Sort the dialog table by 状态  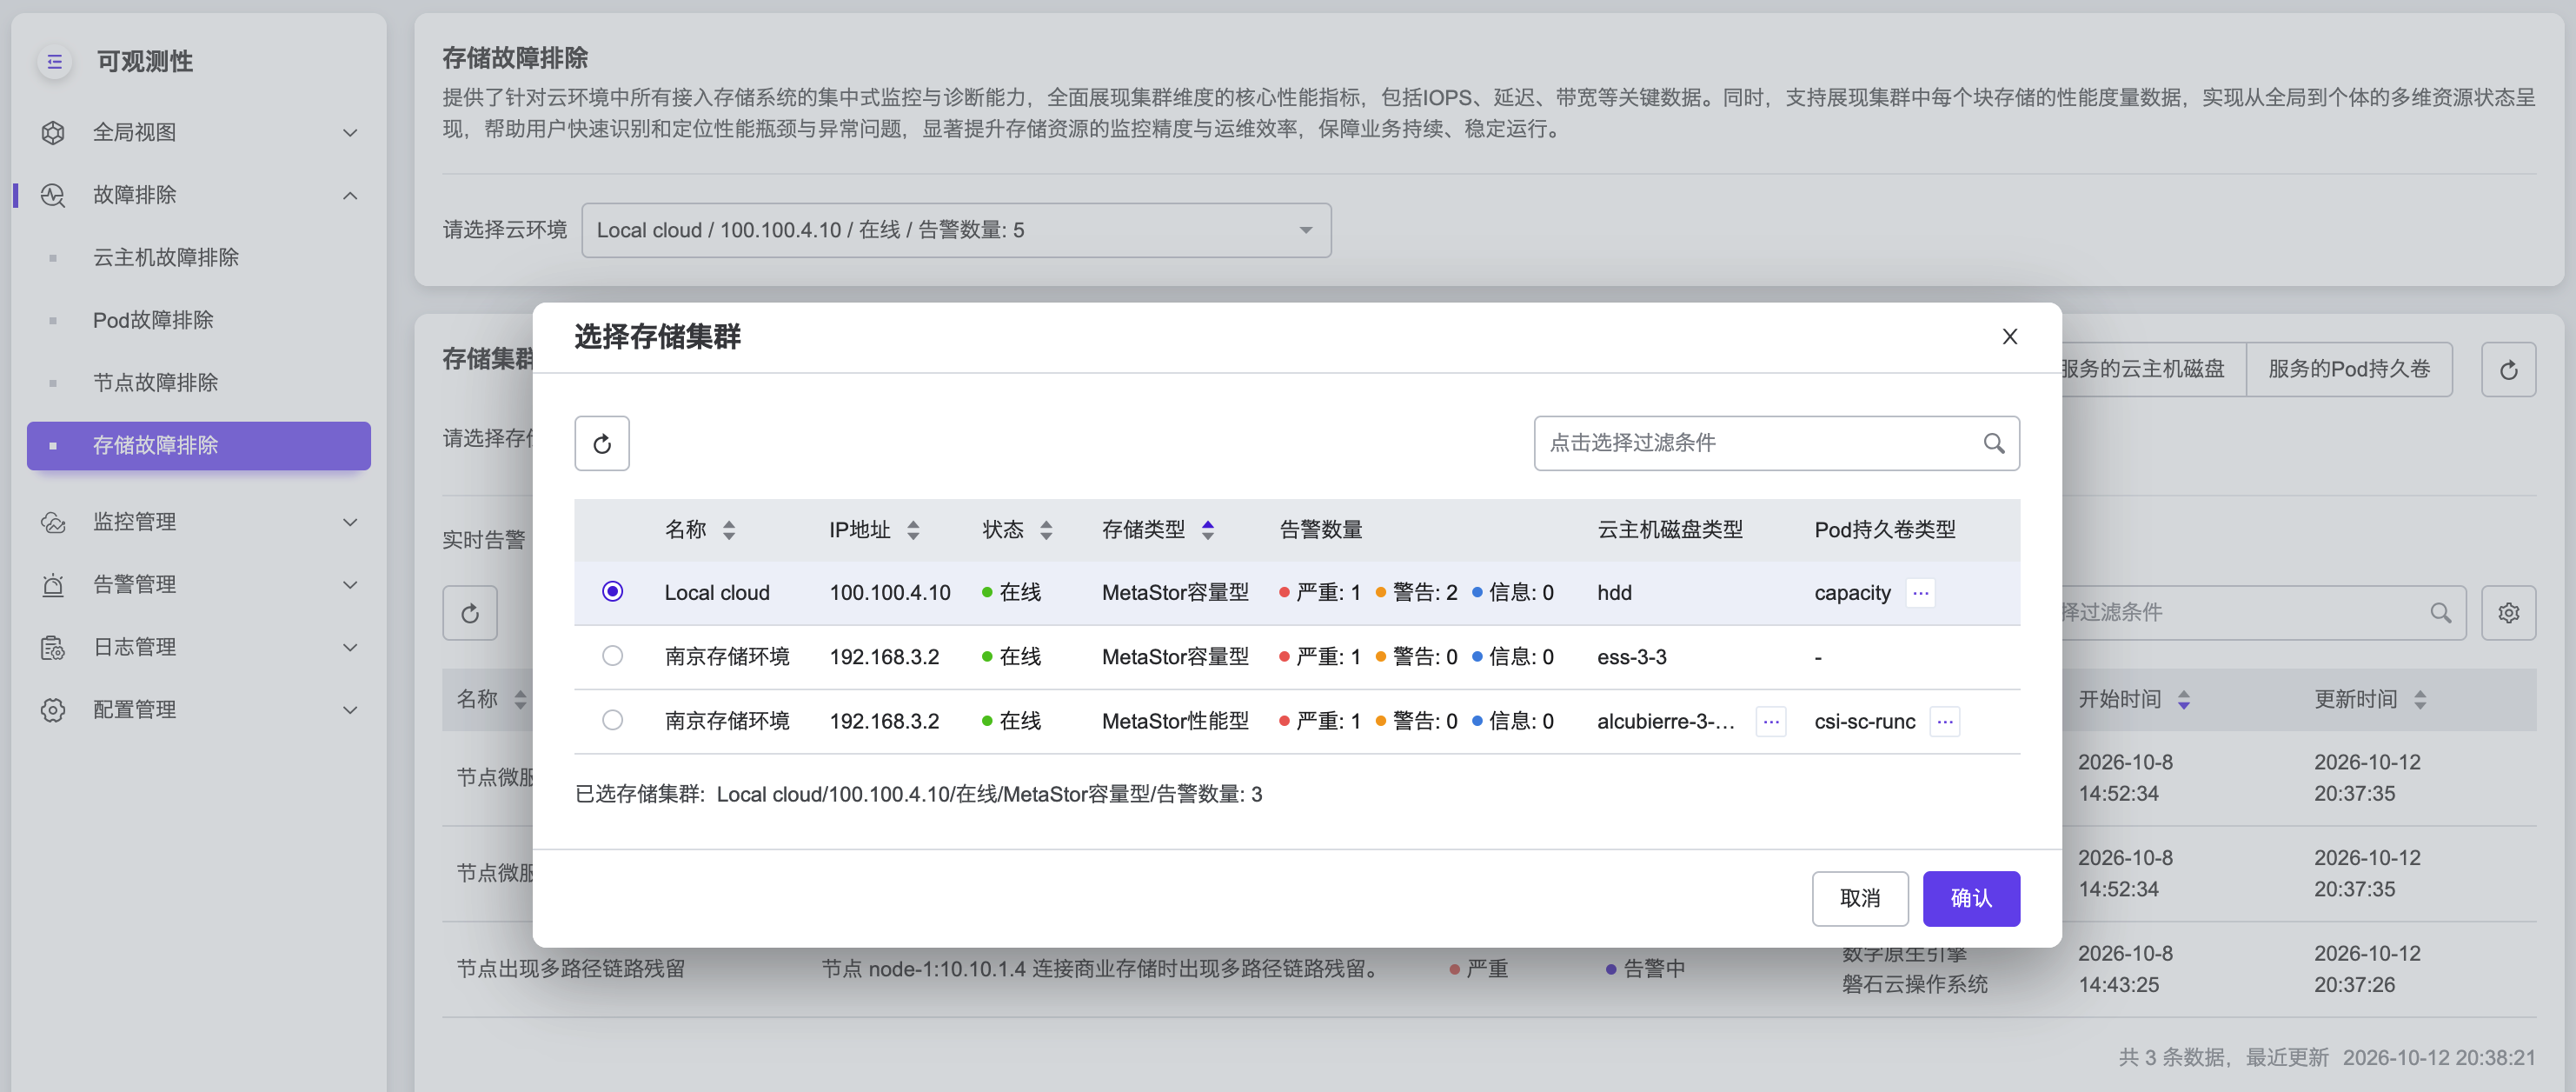[x=1046, y=530]
